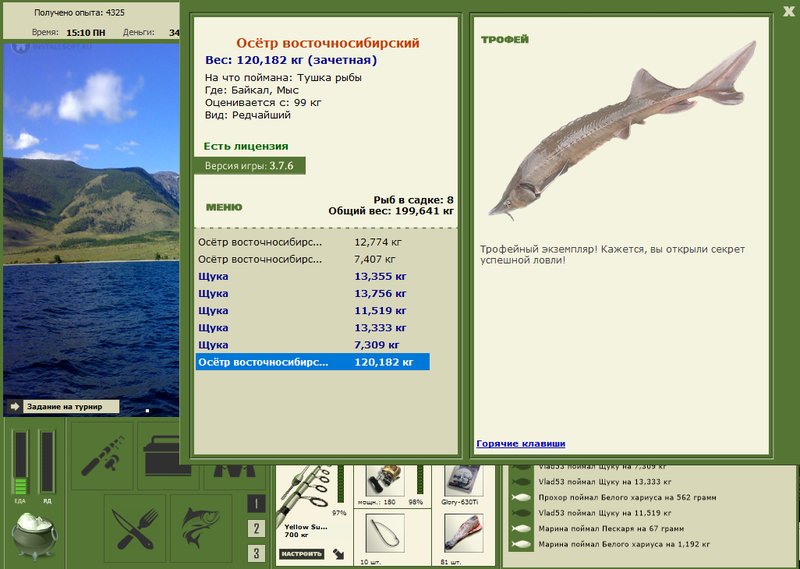
Task: Click the Glory-630Ti line slot
Action: tap(463, 480)
